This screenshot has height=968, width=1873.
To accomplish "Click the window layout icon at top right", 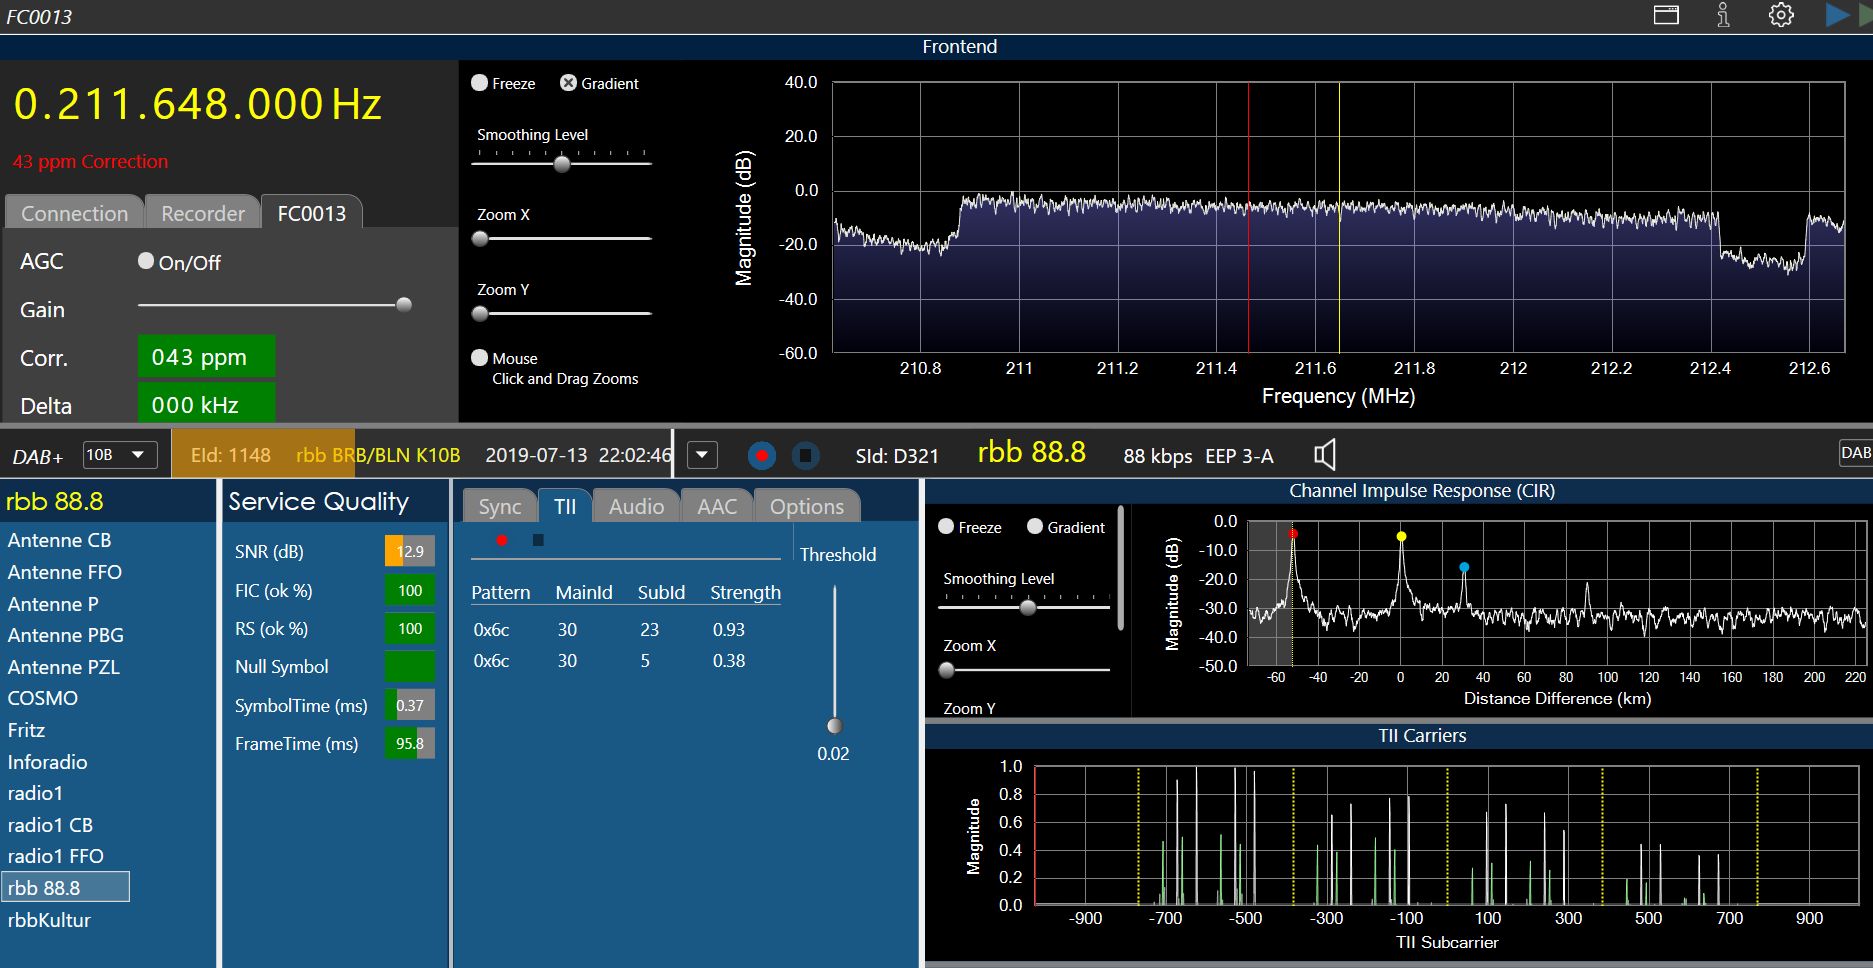I will [x=1666, y=16].
